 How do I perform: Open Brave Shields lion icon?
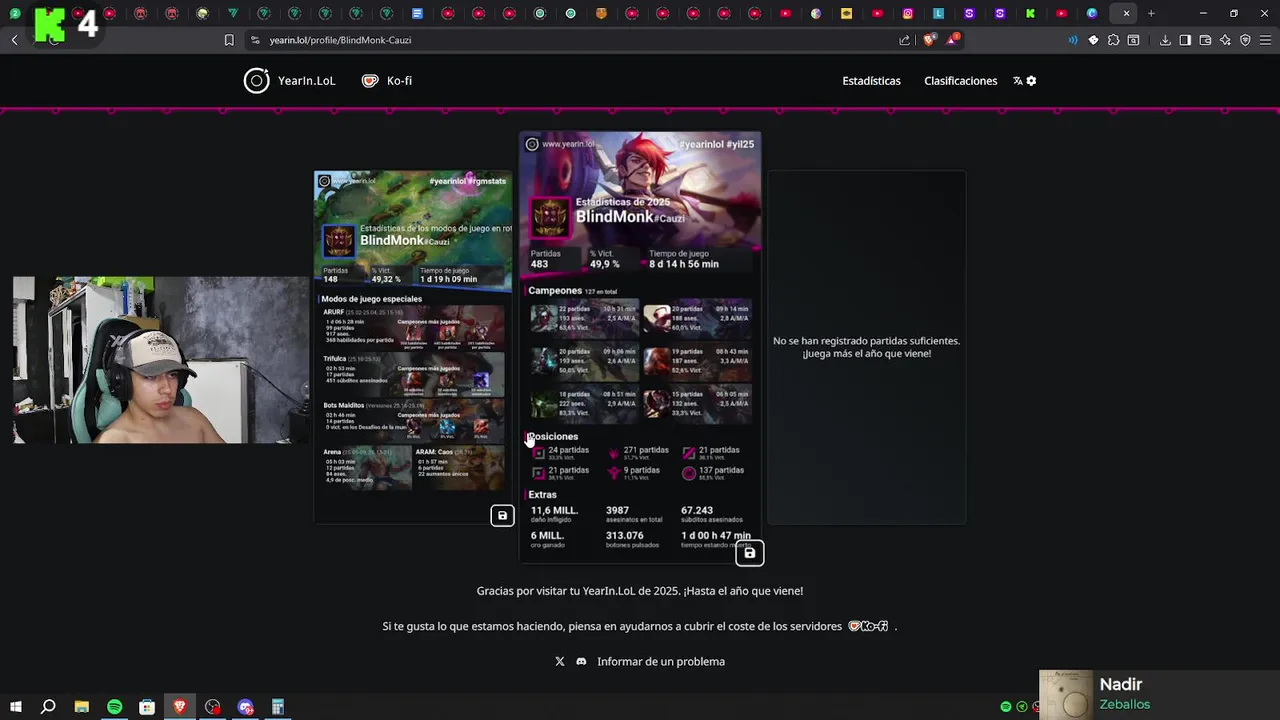pos(929,40)
